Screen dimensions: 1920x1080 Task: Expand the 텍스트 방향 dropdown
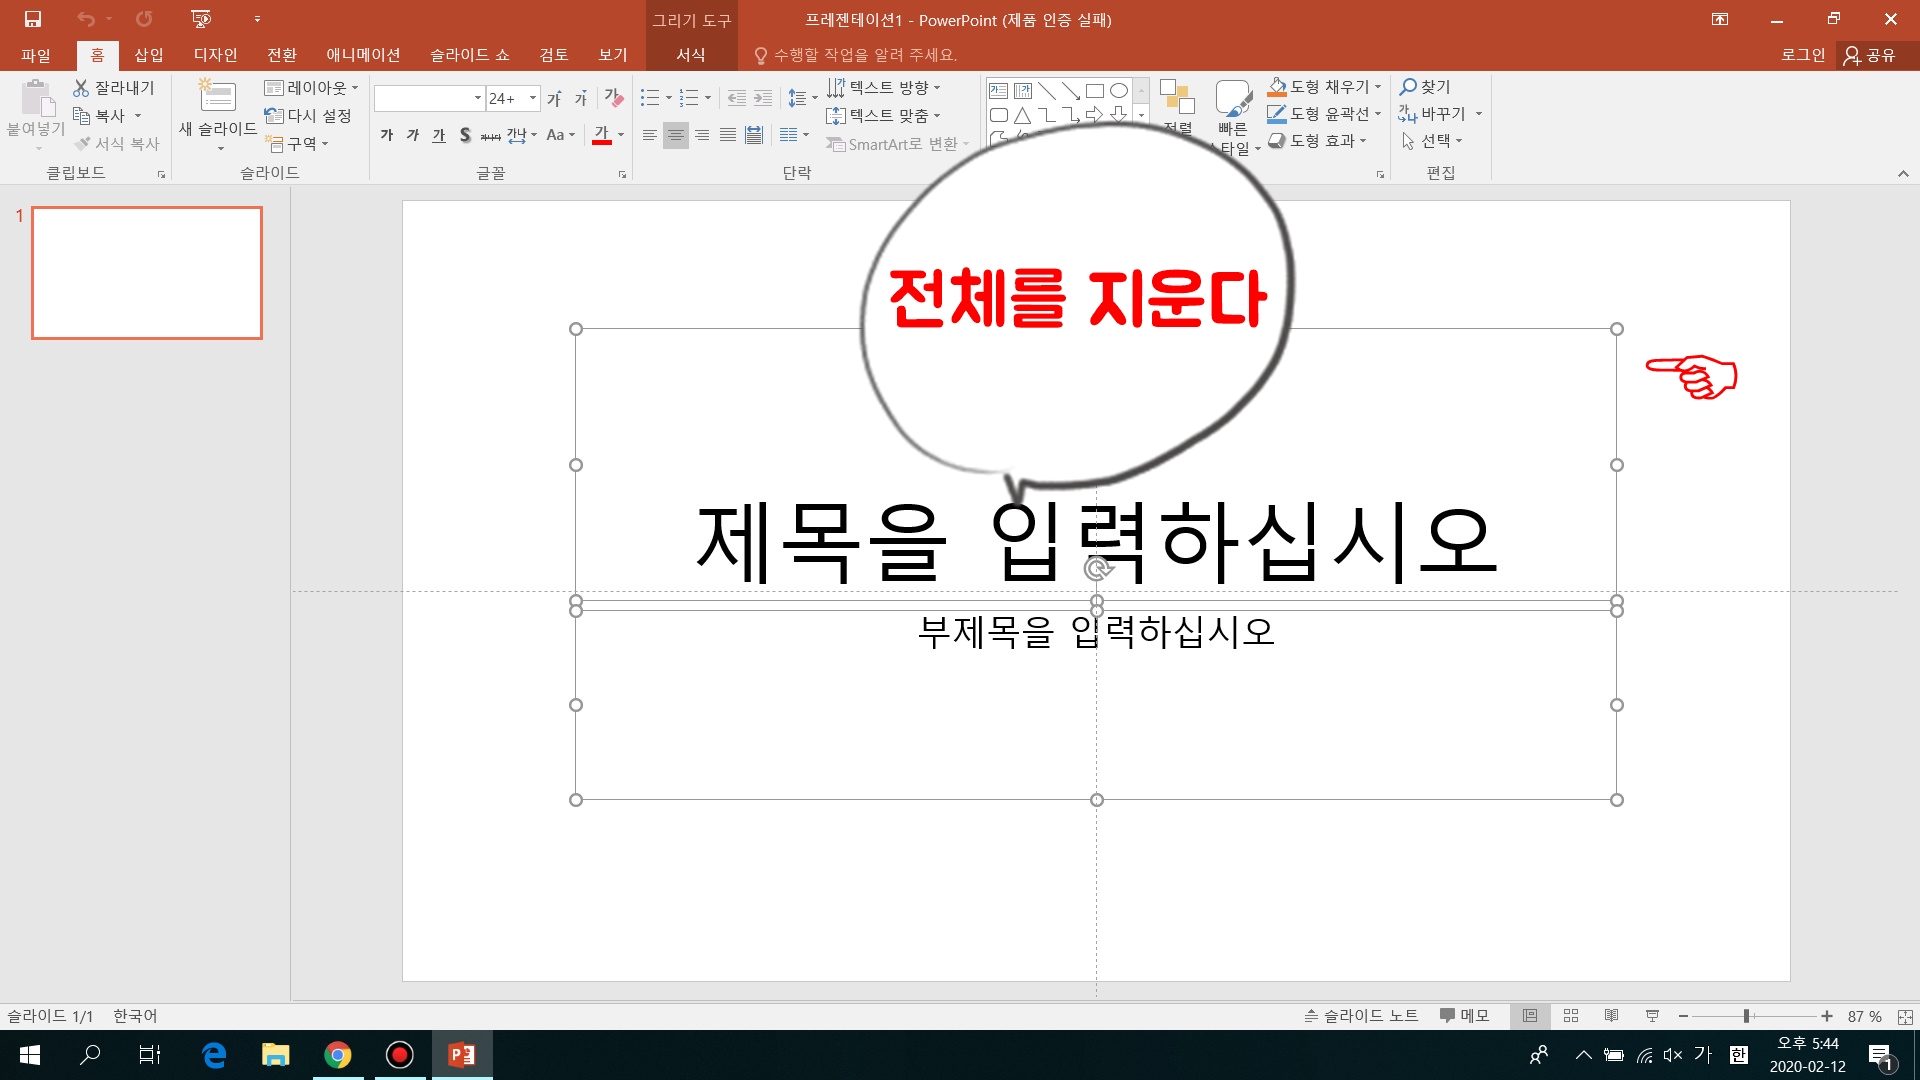click(936, 87)
